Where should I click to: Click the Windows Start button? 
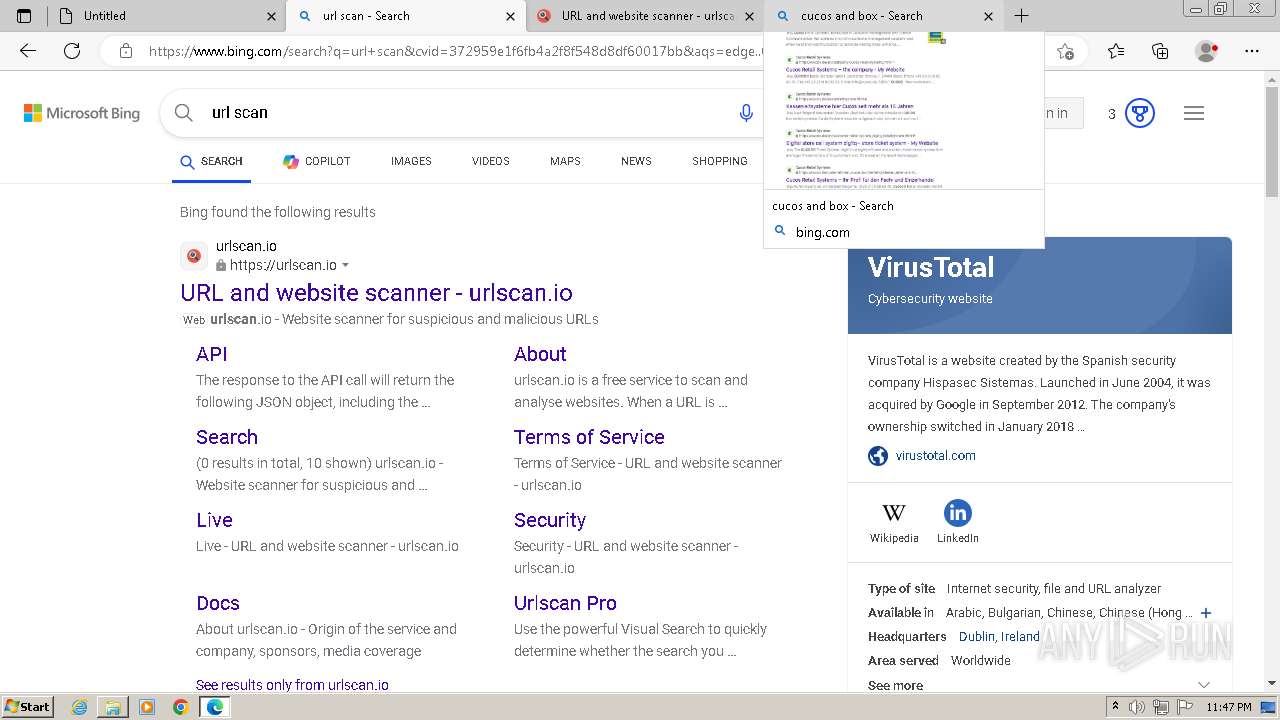pyautogui.click(x=27, y=707)
